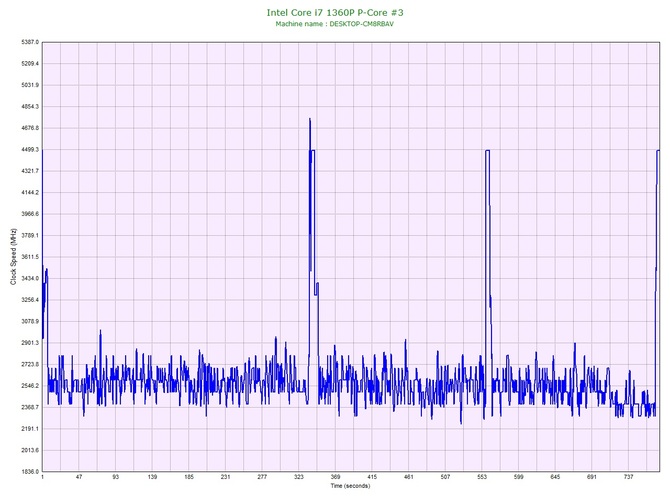This screenshot has width=670, height=503.
Task: Click the x-axis tick label 507
Action: [446, 477]
